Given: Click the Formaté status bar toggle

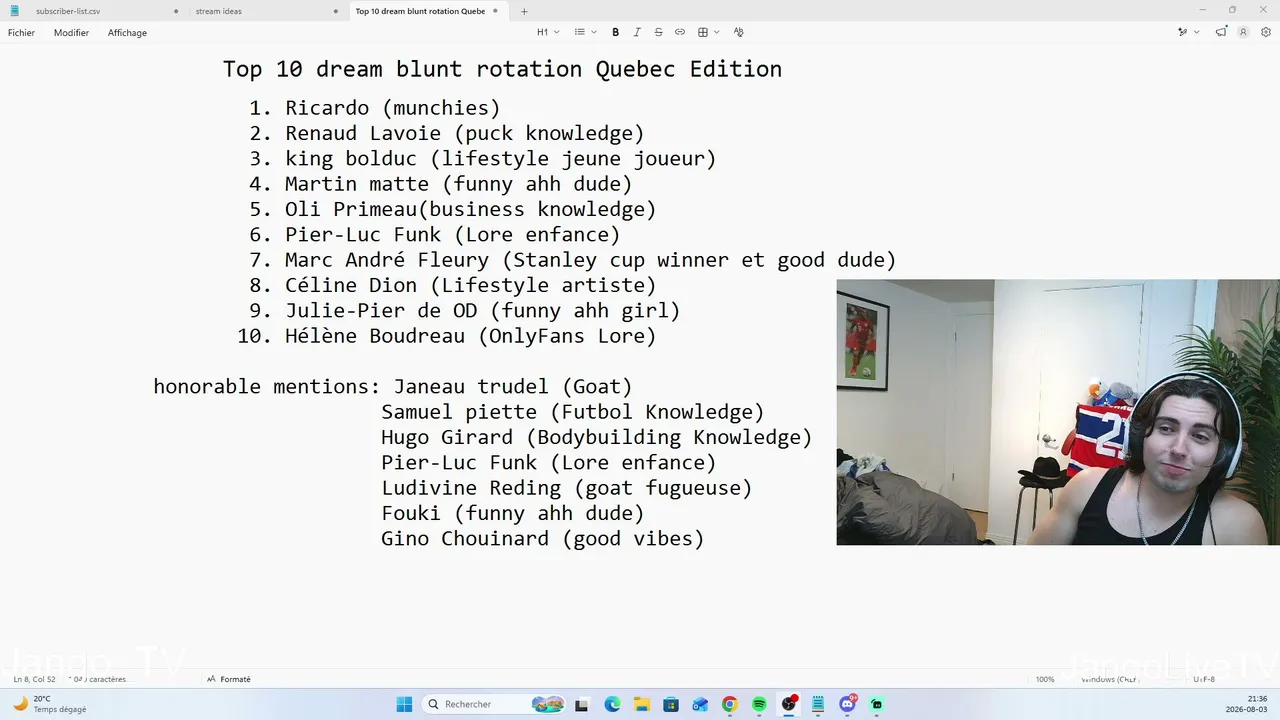Looking at the screenshot, I should point(229,679).
